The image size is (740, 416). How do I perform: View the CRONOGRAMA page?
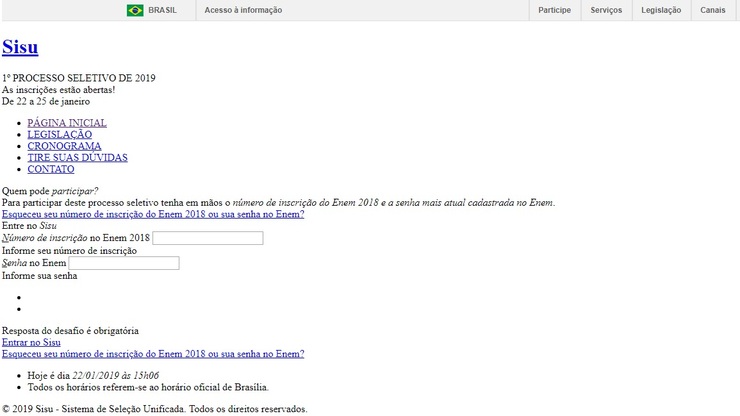(64, 146)
